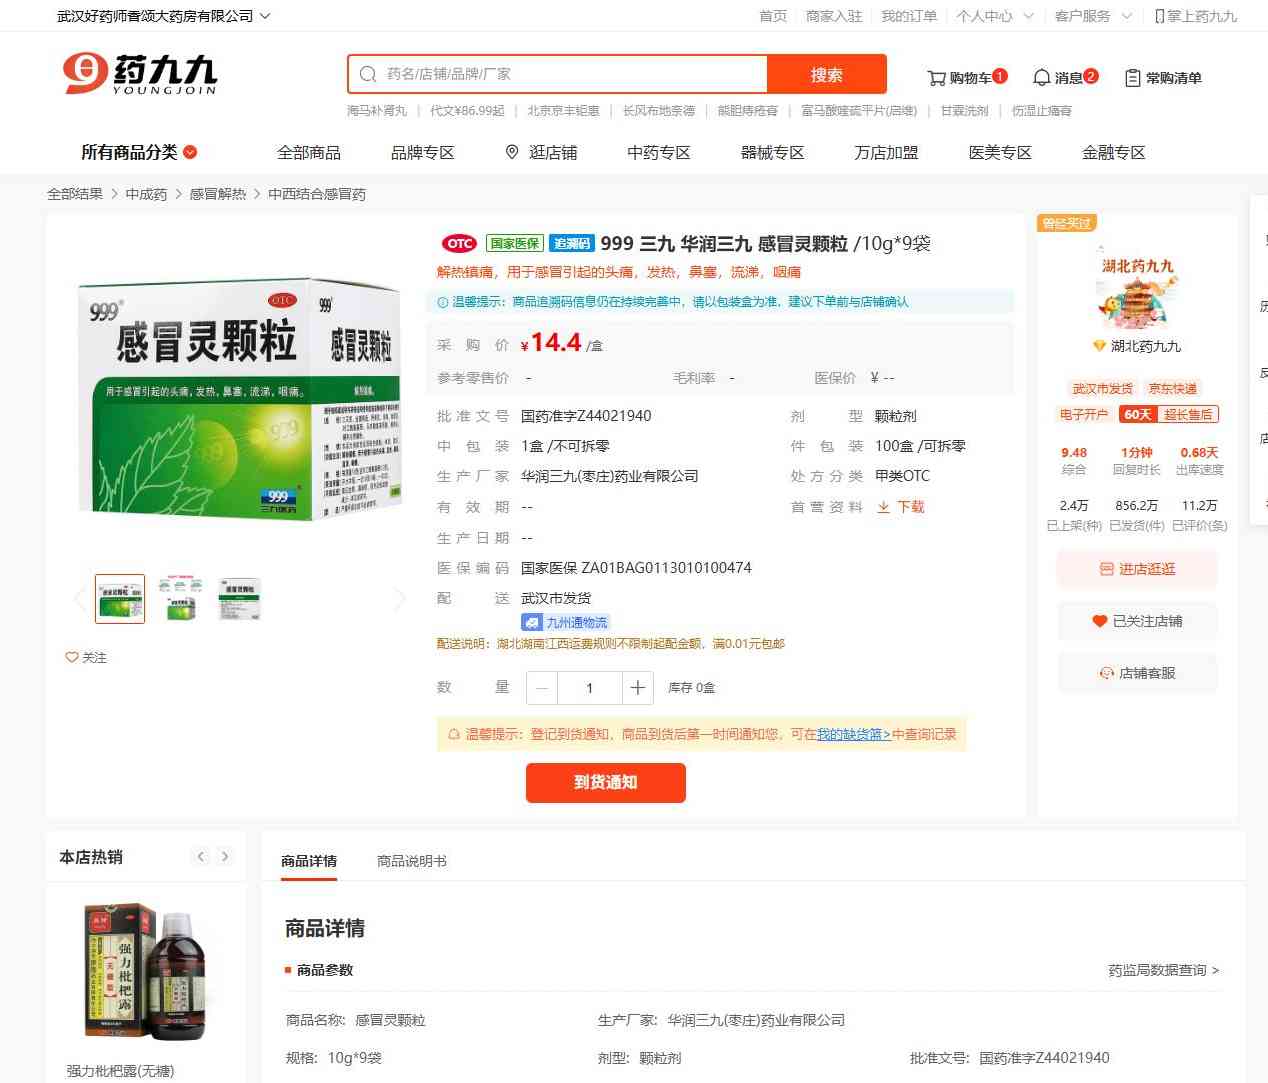Image resolution: width=1268 pixels, height=1083 pixels.
Task: Increase quantity with the plus button
Action: (x=637, y=687)
